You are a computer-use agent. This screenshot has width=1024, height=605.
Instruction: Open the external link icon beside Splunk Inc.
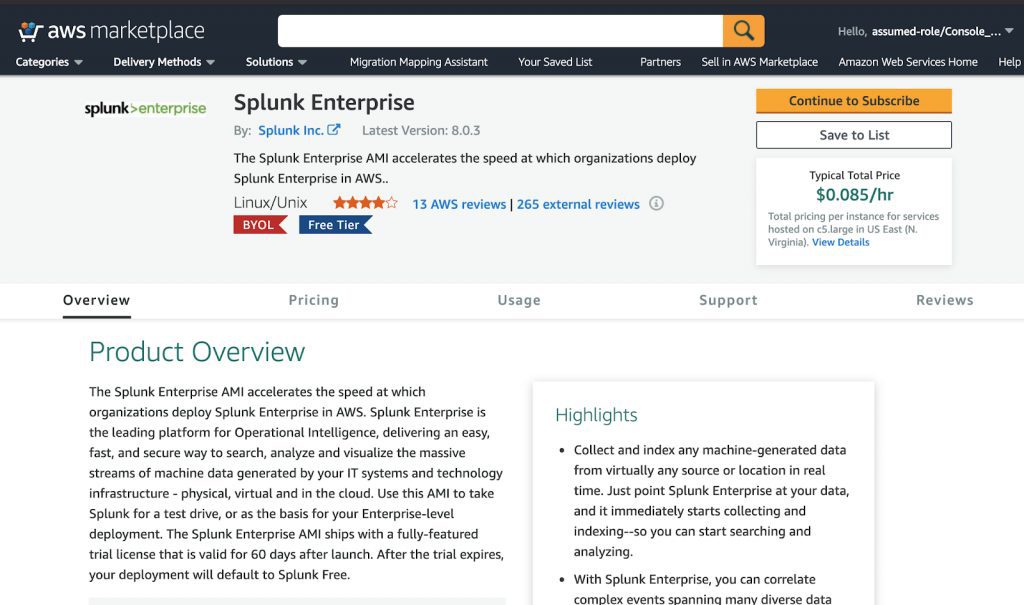(x=334, y=129)
